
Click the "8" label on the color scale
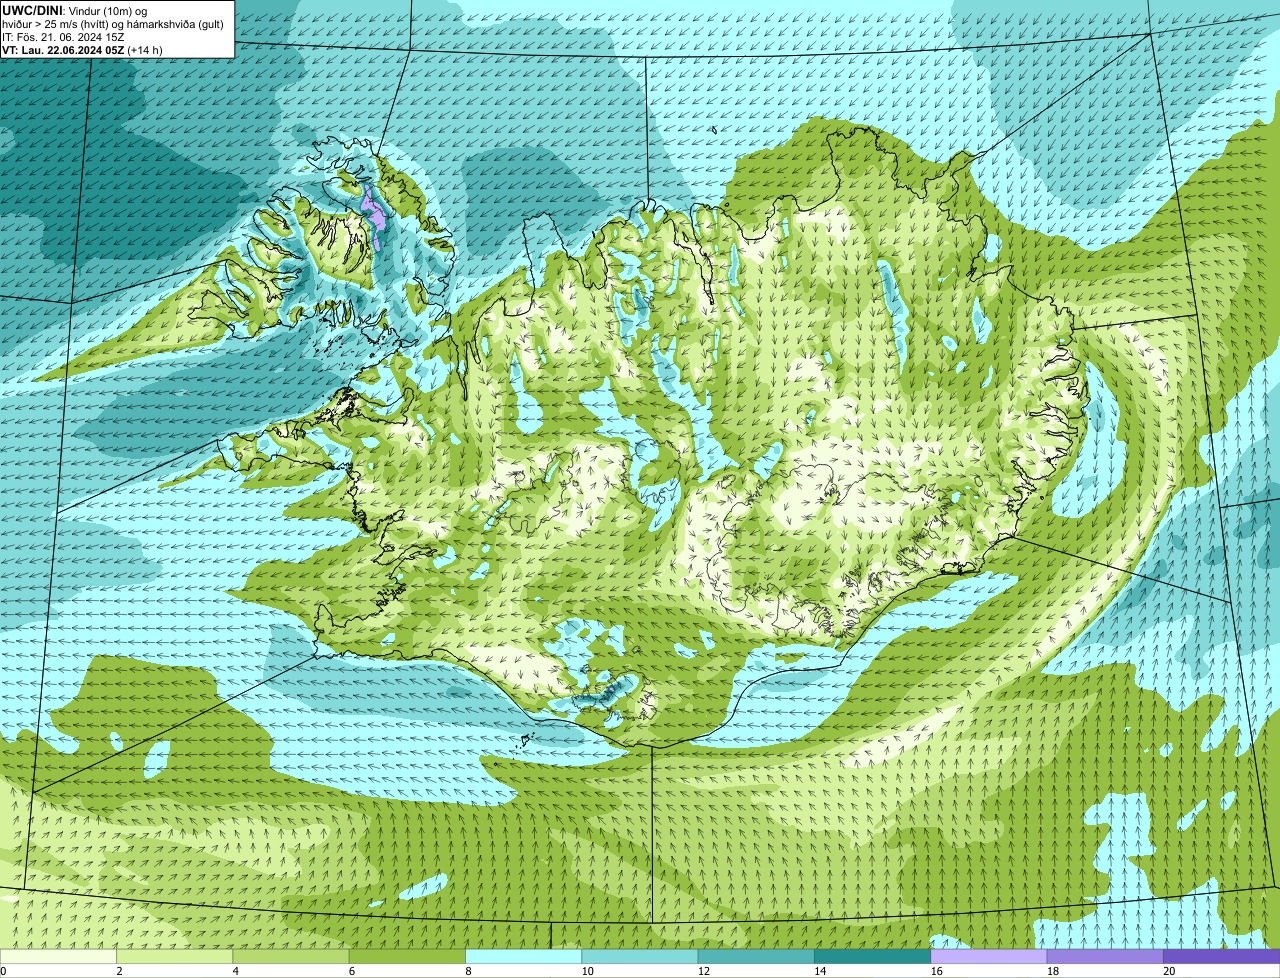coord(469,971)
